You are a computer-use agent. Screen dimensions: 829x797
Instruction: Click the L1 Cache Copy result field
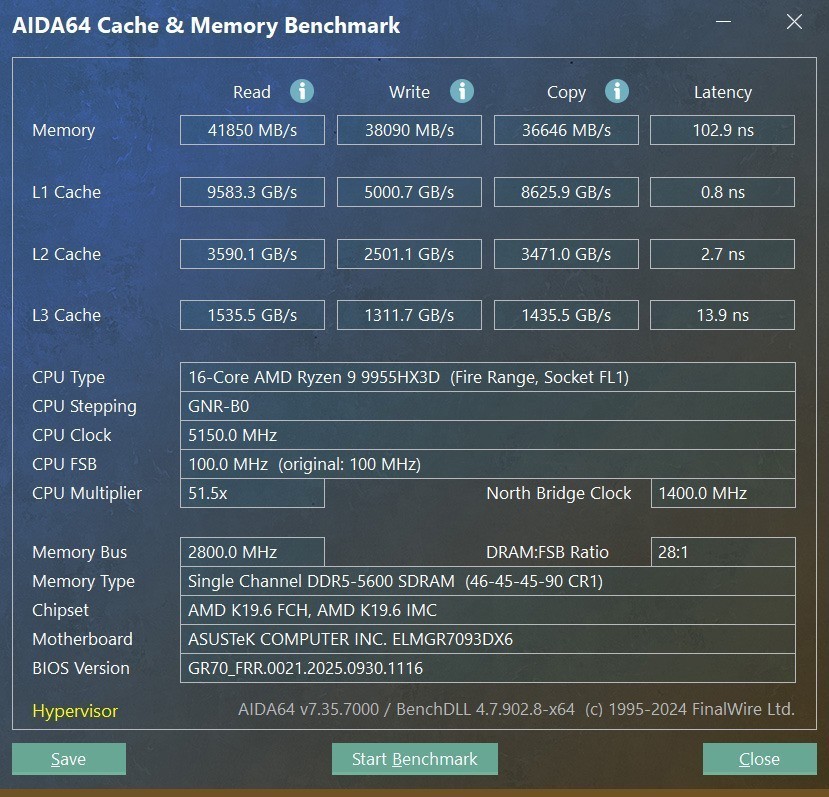[x=566, y=192]
